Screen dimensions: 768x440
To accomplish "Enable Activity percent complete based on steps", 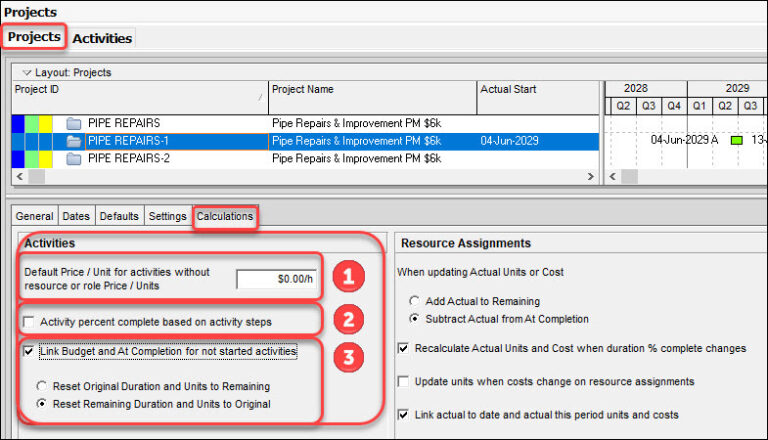I will (29, 322).
